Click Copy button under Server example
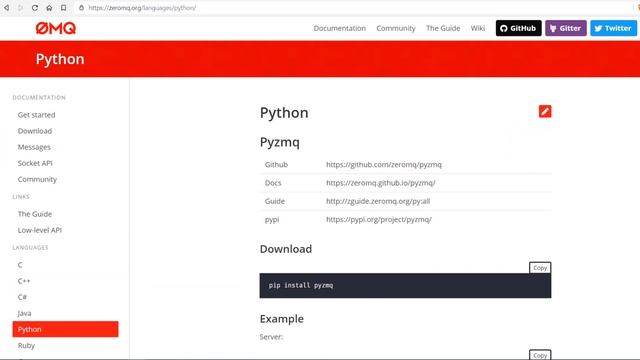Screen dimensions: 640x360 (540, 355)
